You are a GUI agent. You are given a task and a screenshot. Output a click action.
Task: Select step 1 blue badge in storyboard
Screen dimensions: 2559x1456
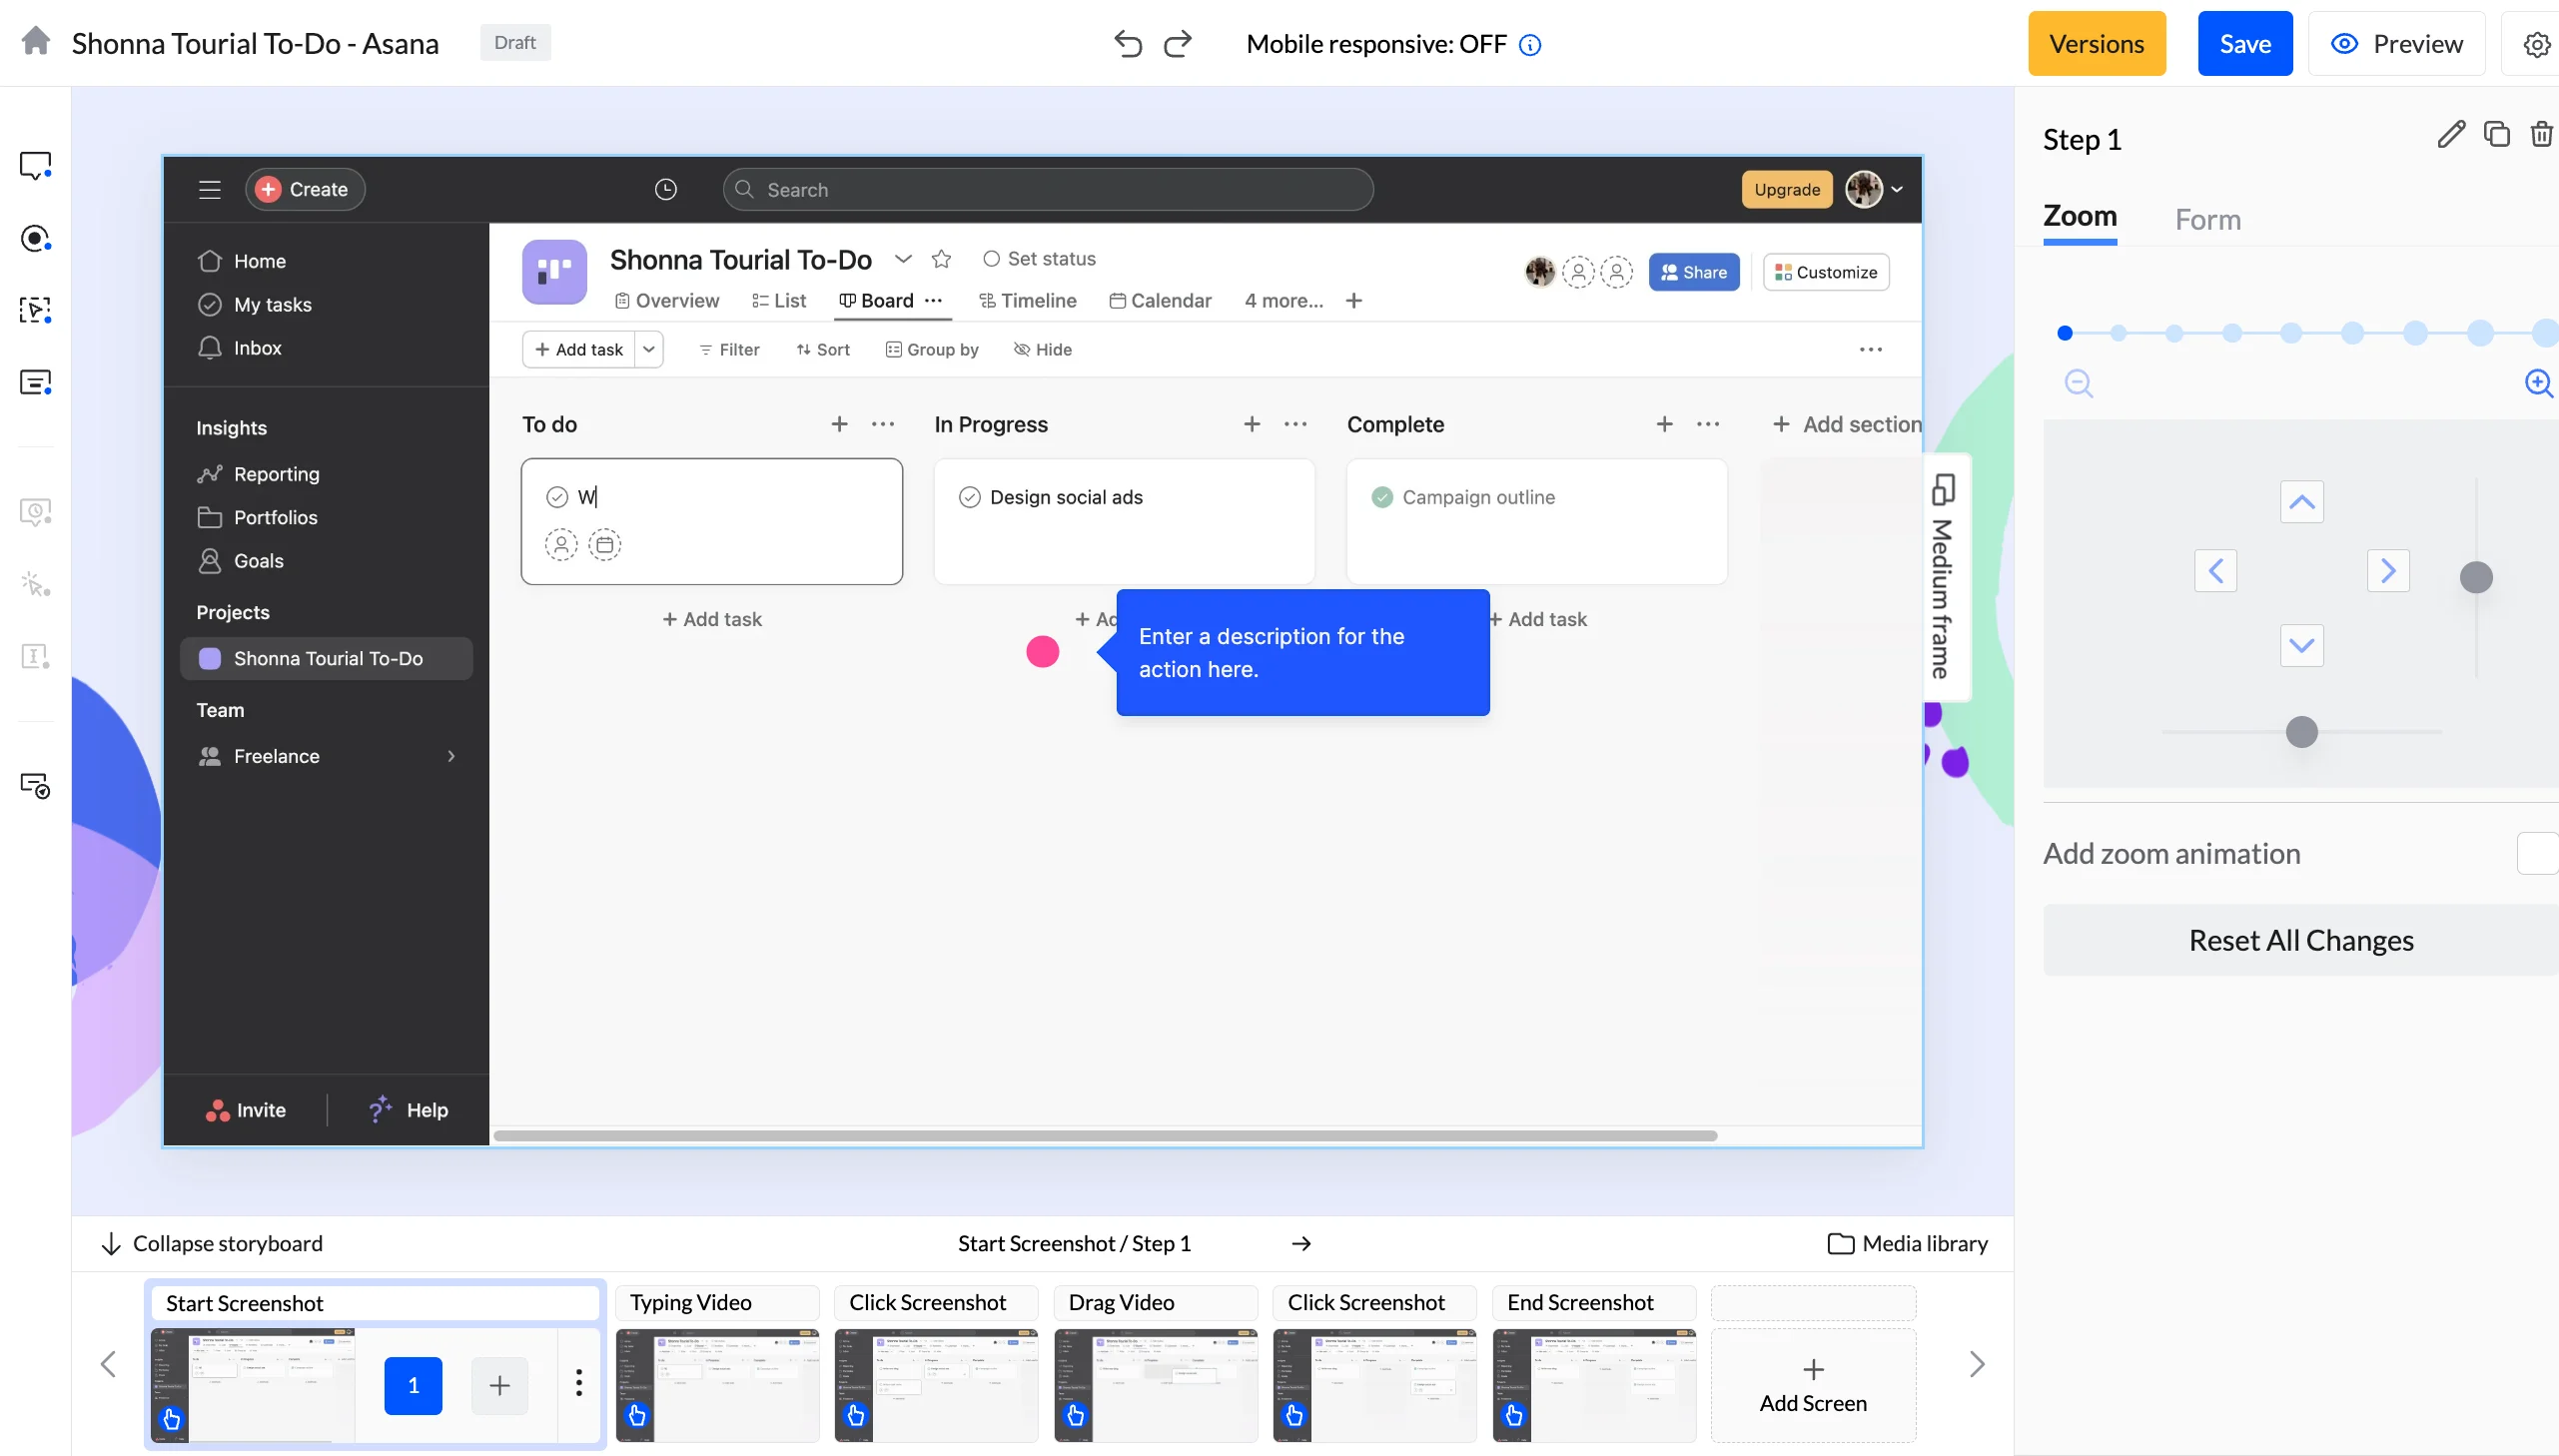[x=413, y=1385]
